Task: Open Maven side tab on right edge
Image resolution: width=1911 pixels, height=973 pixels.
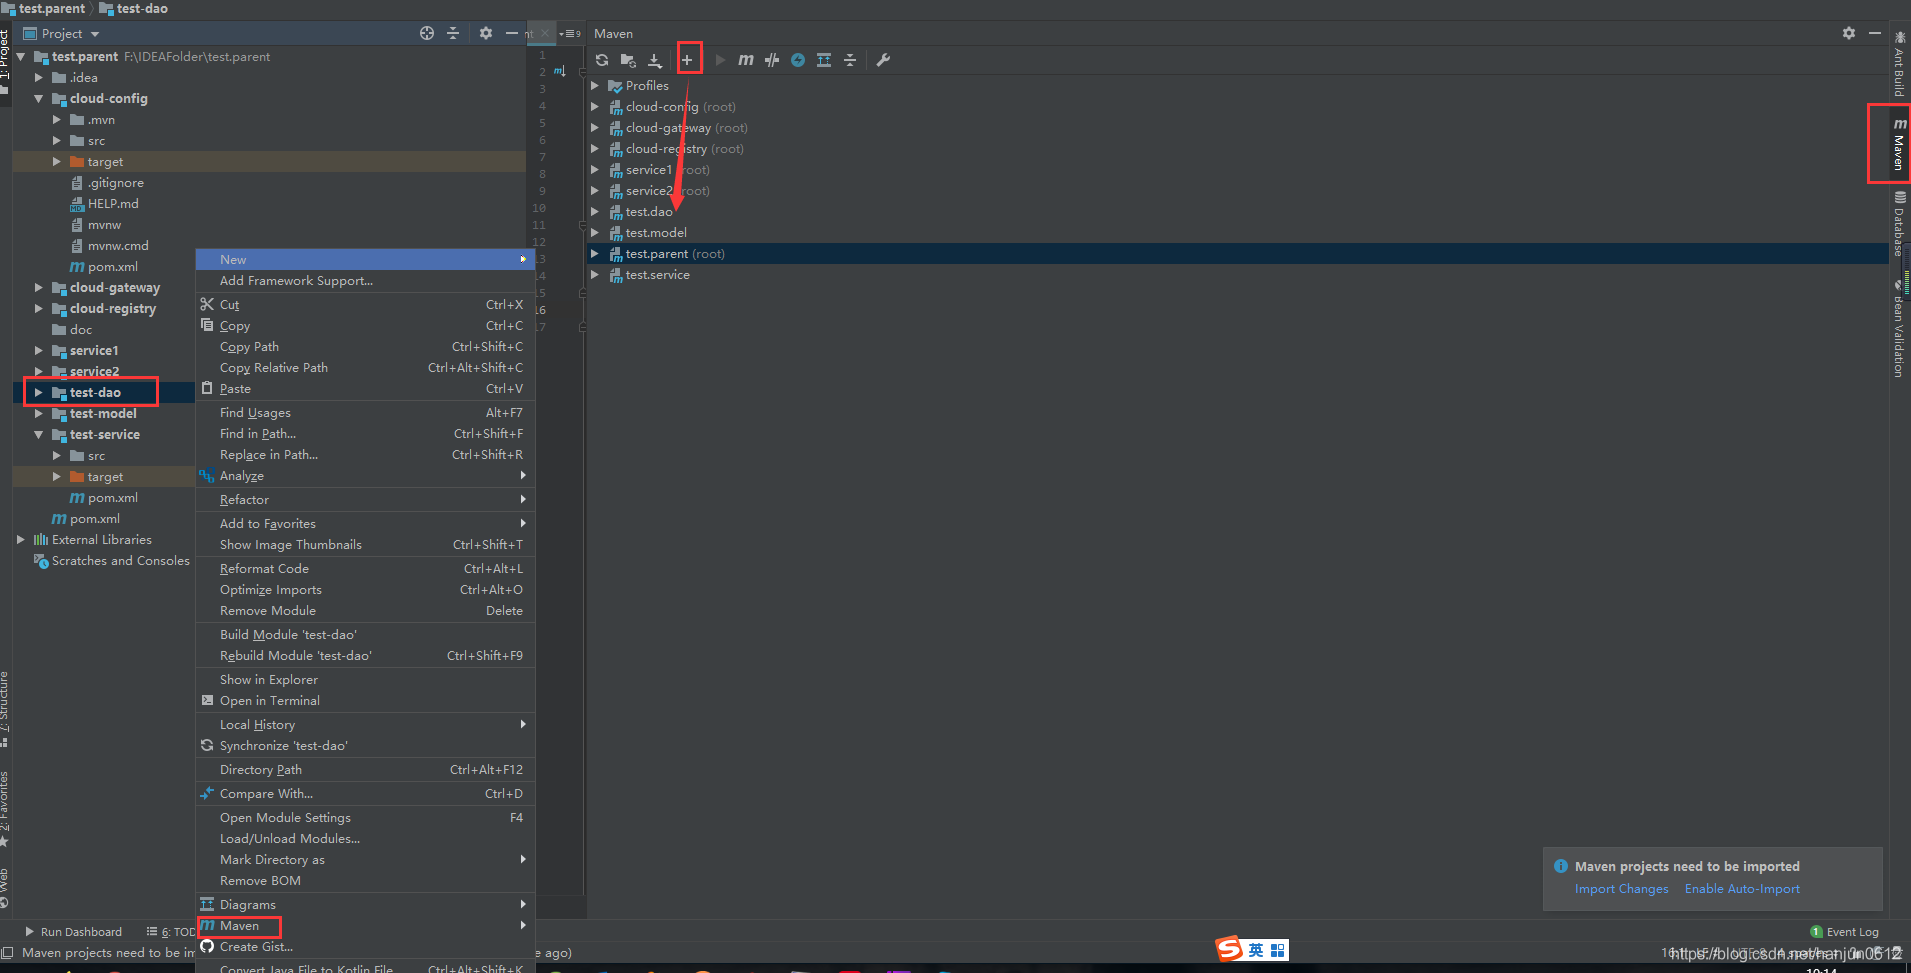Action: (1899, 144)
